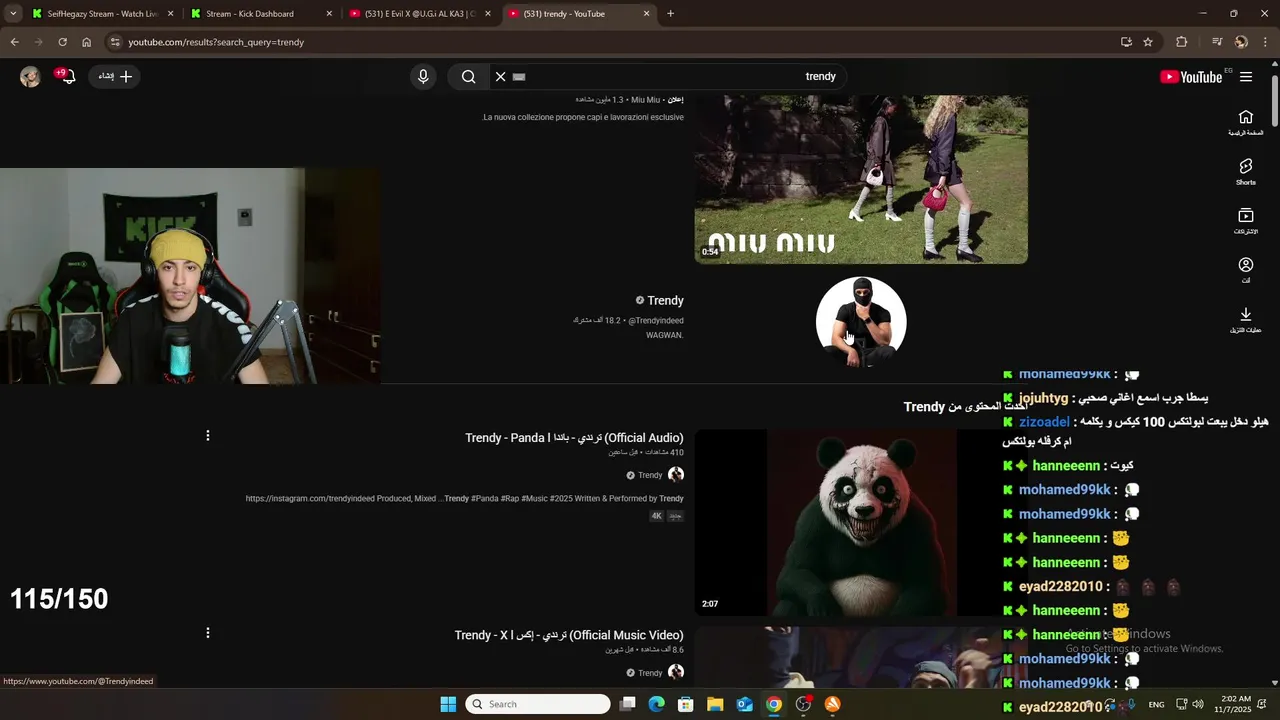Viewport: 1280px width, 720px height.
Task: Click the install app icon in address bar
Action: pos(1126,42)
